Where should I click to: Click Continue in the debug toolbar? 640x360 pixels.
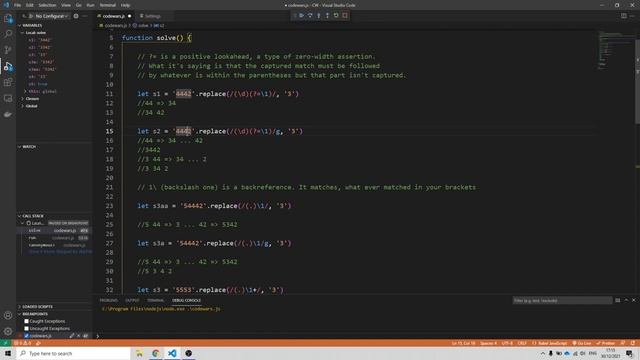point(302,16)
